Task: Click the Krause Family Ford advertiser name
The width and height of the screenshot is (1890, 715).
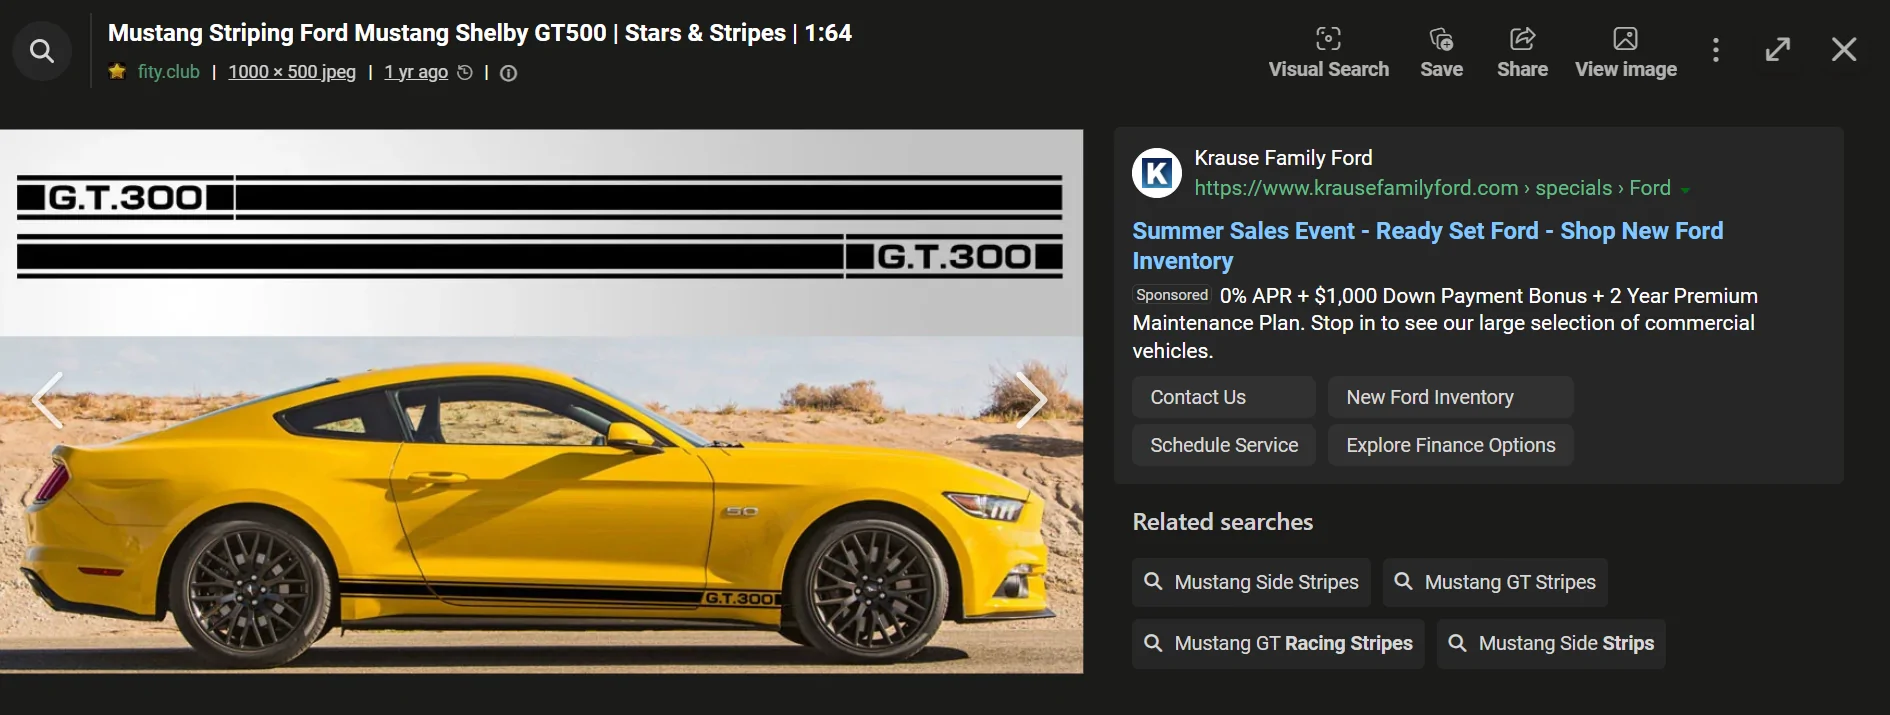Action: point(1283,158)
